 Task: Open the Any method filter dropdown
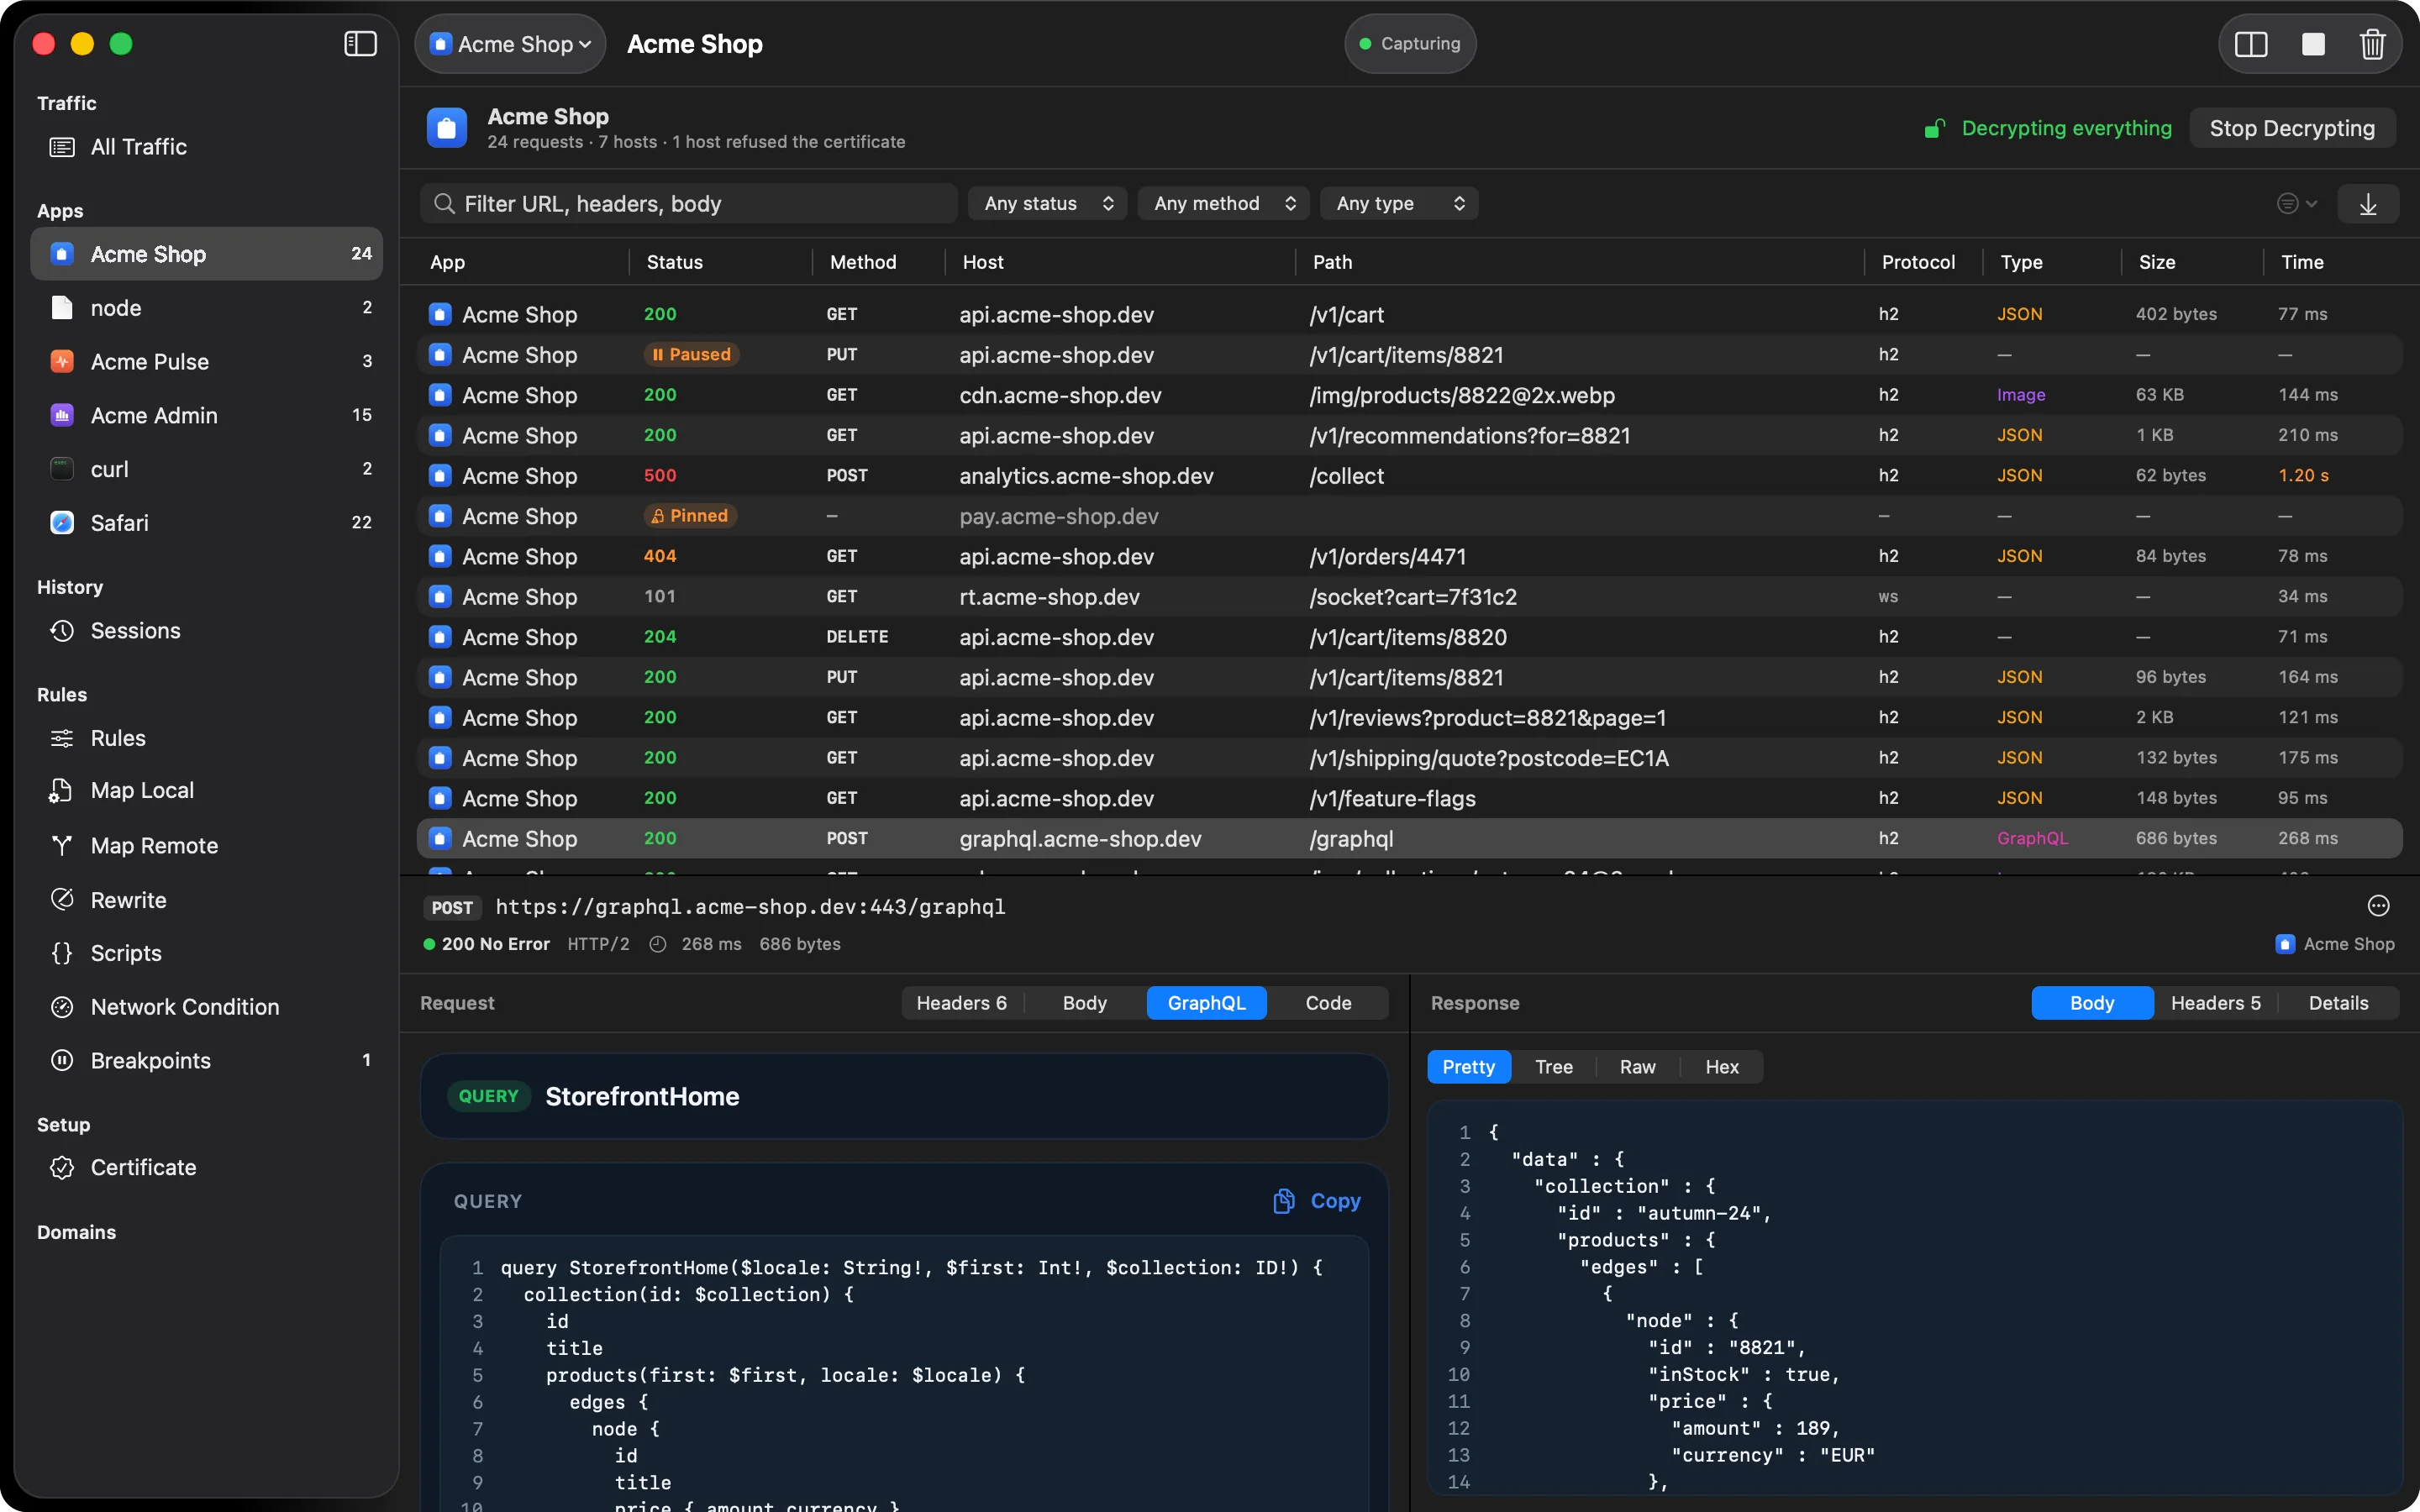tap(1223, 204)
